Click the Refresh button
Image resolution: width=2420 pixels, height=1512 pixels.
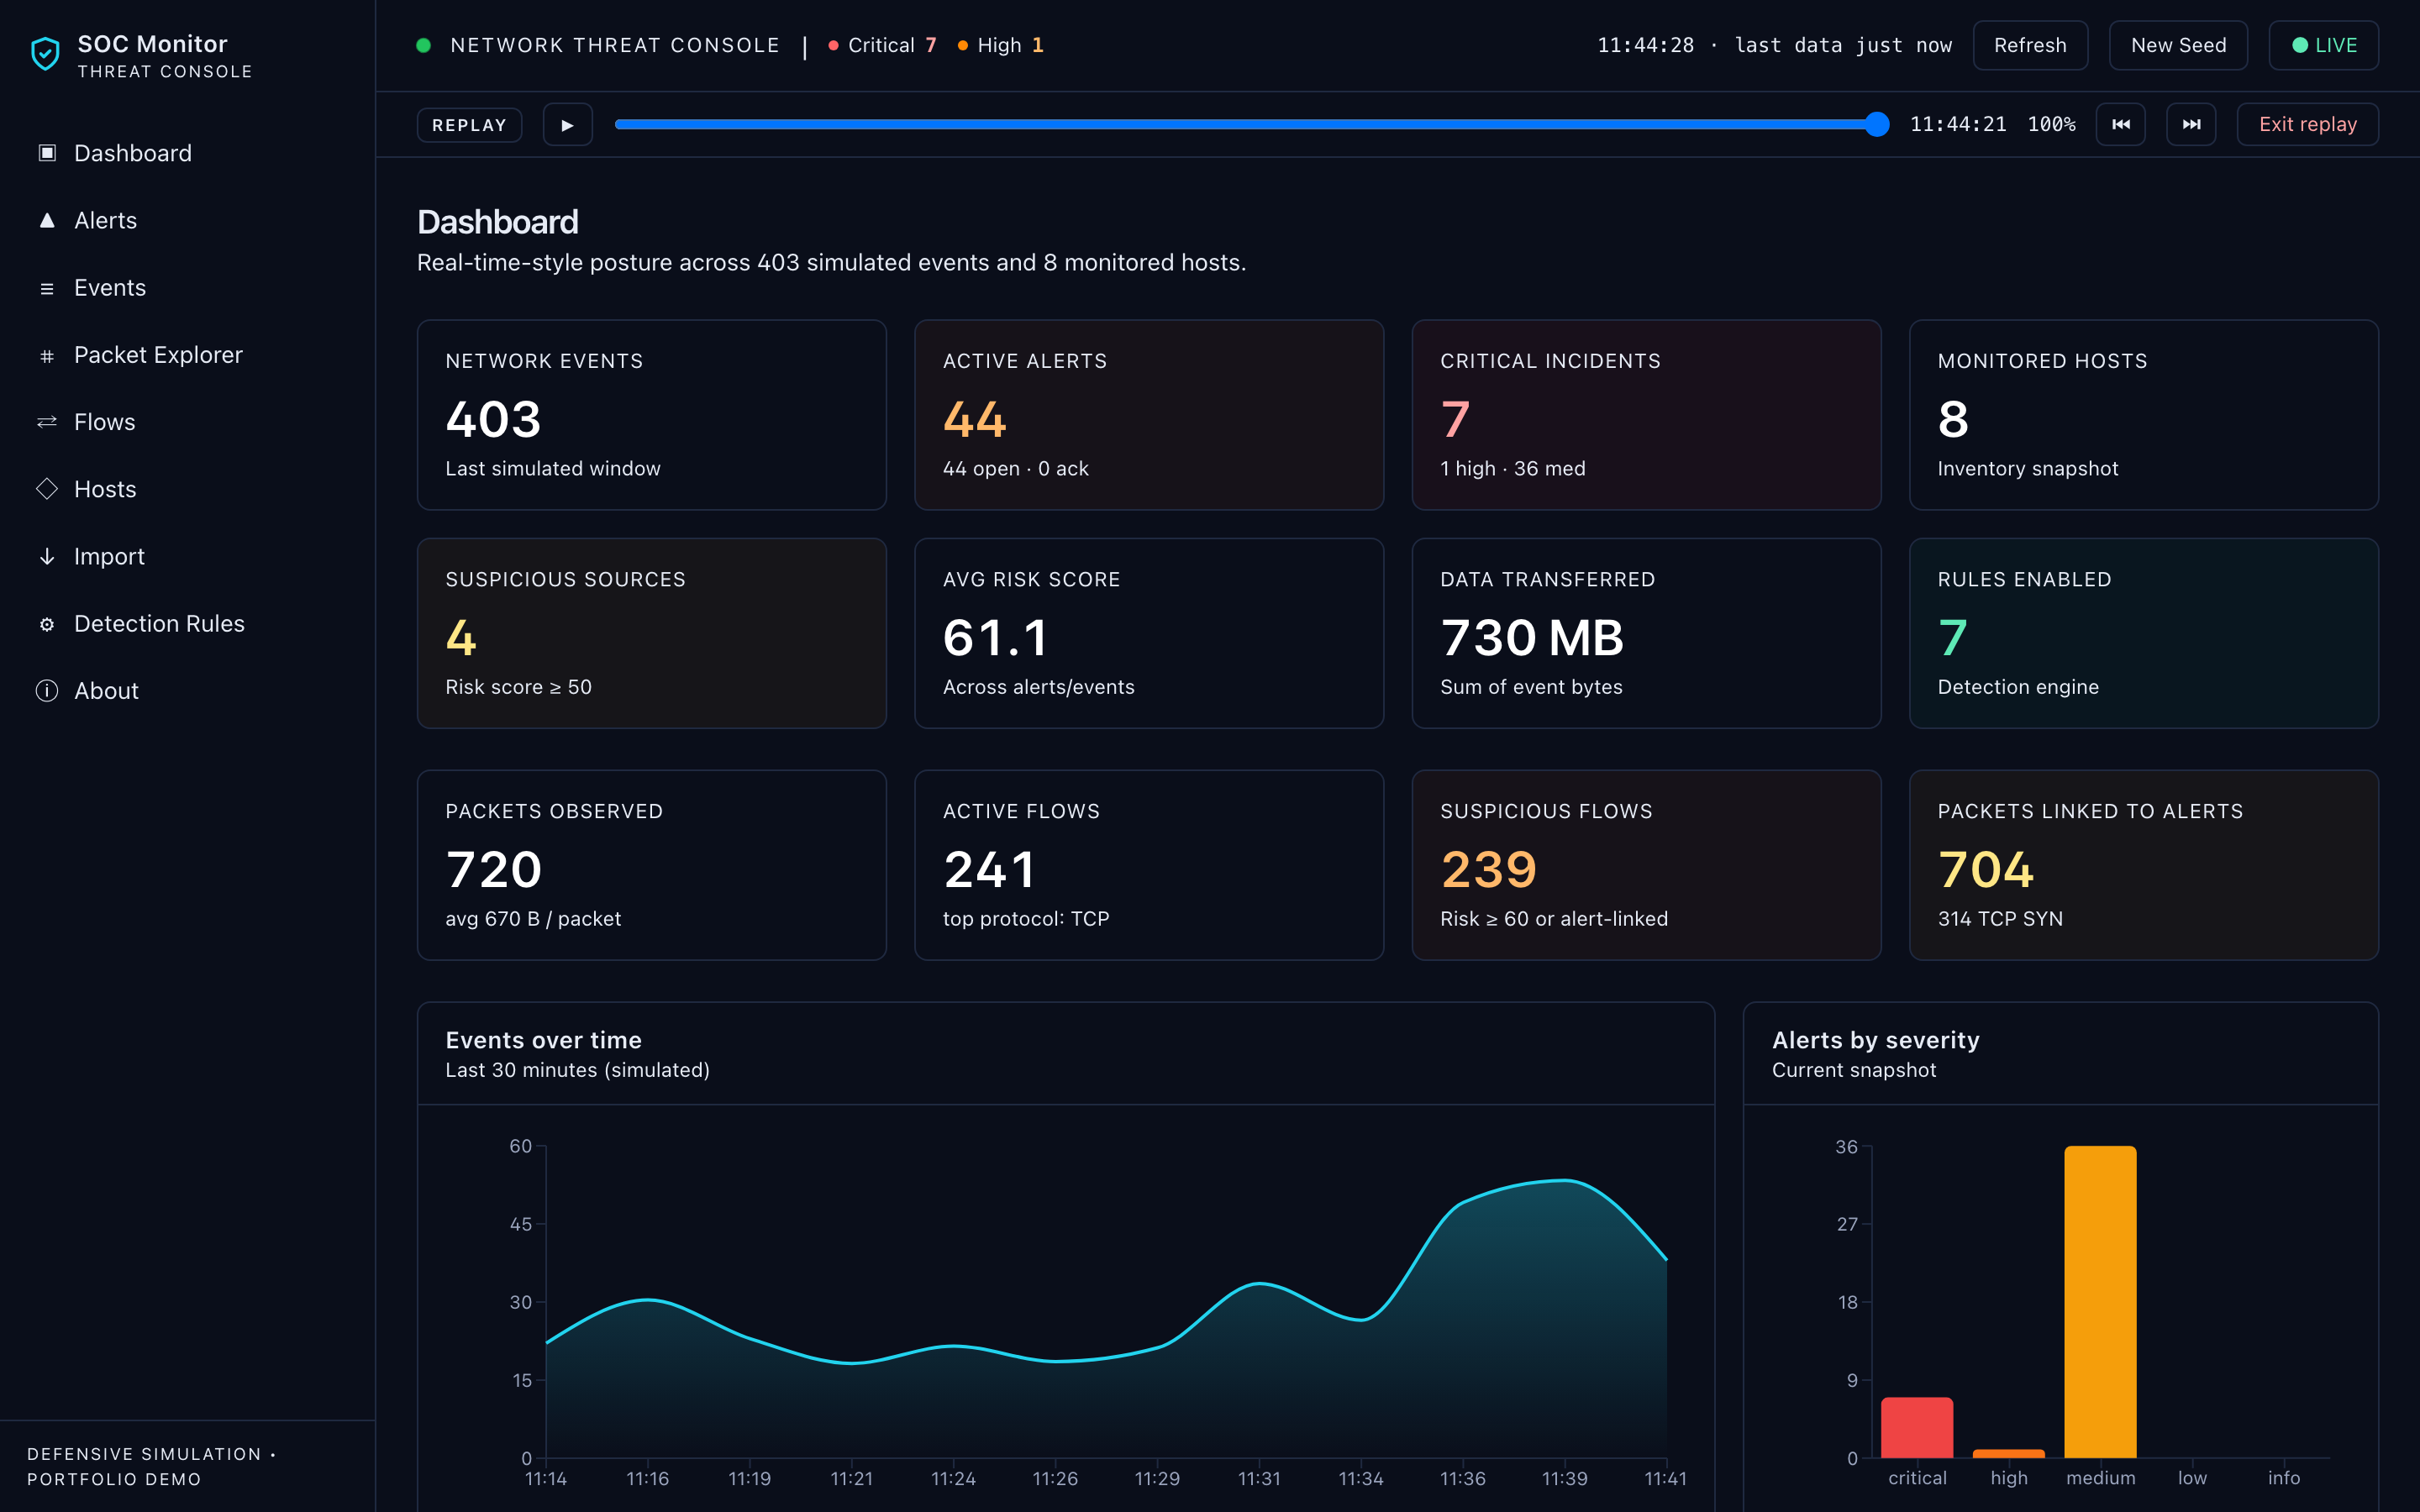coord(2030,45)
